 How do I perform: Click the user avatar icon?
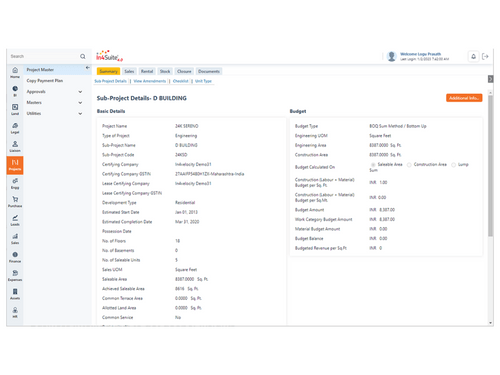click(392, 56)
